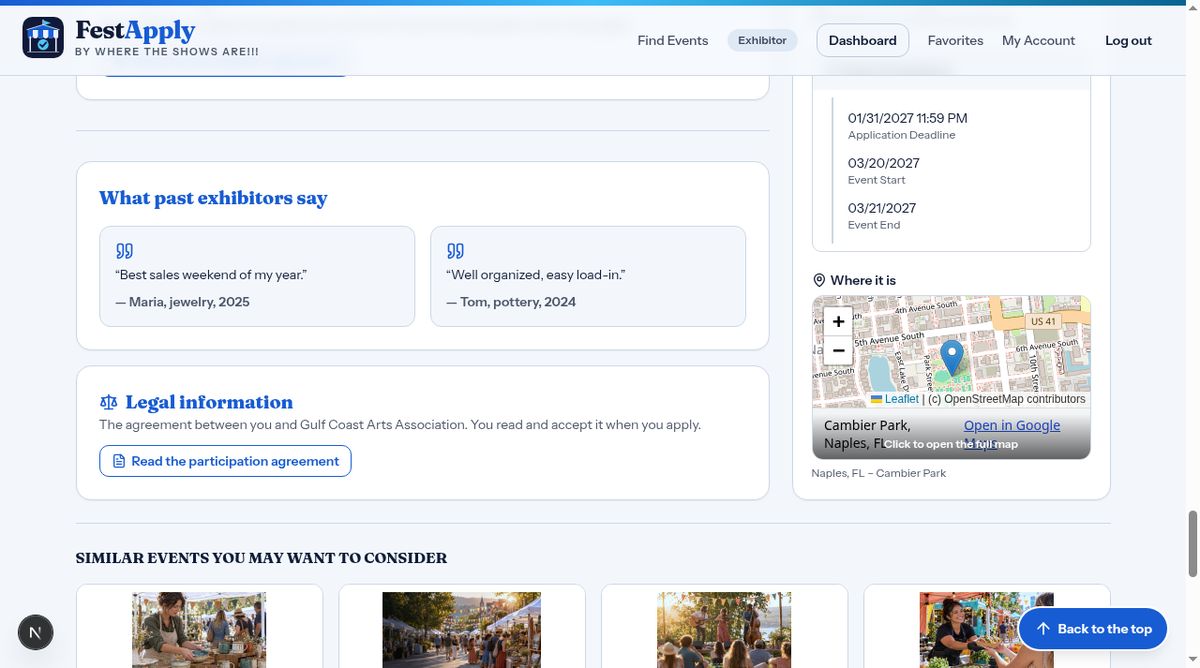This screenshot has height=668, width=1200.
Task: Open Favorites in the navigation
Action: pyautogui.click(x=955, y=40)
